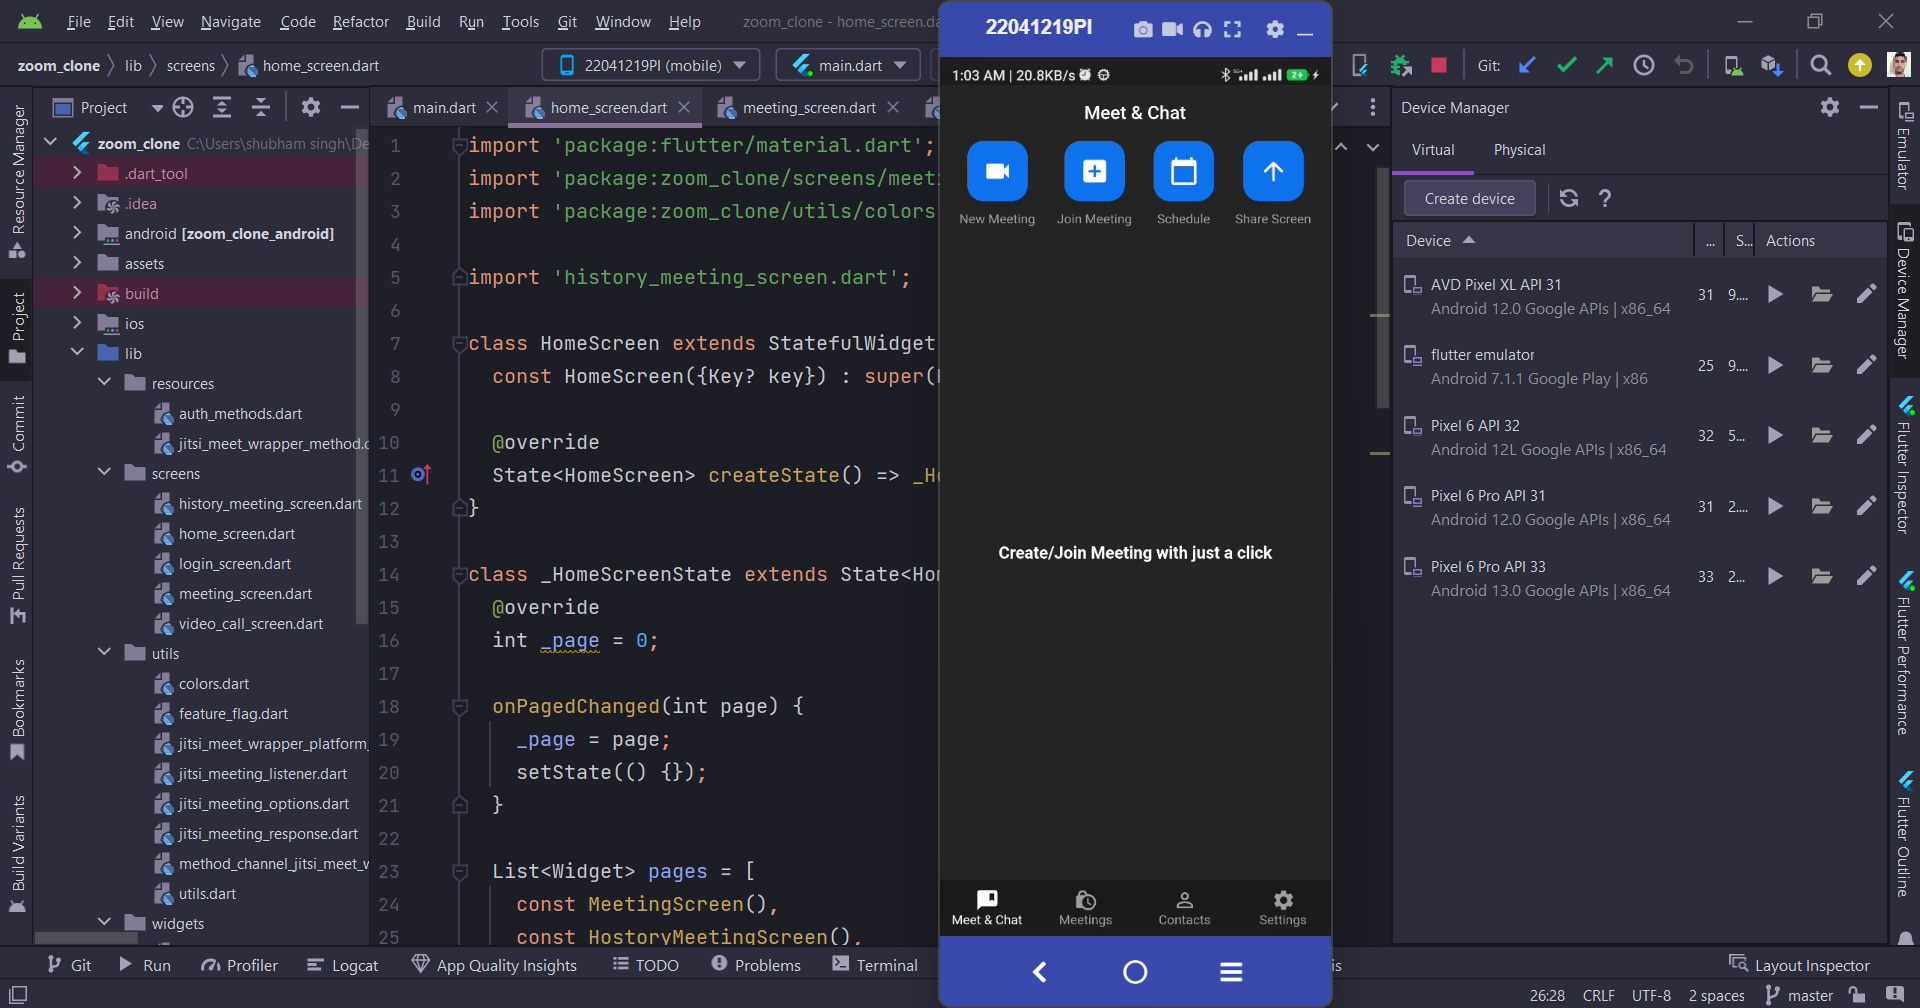Expand the android folder node
This screenshot has height=1008, width=1920.
[77, 233]
